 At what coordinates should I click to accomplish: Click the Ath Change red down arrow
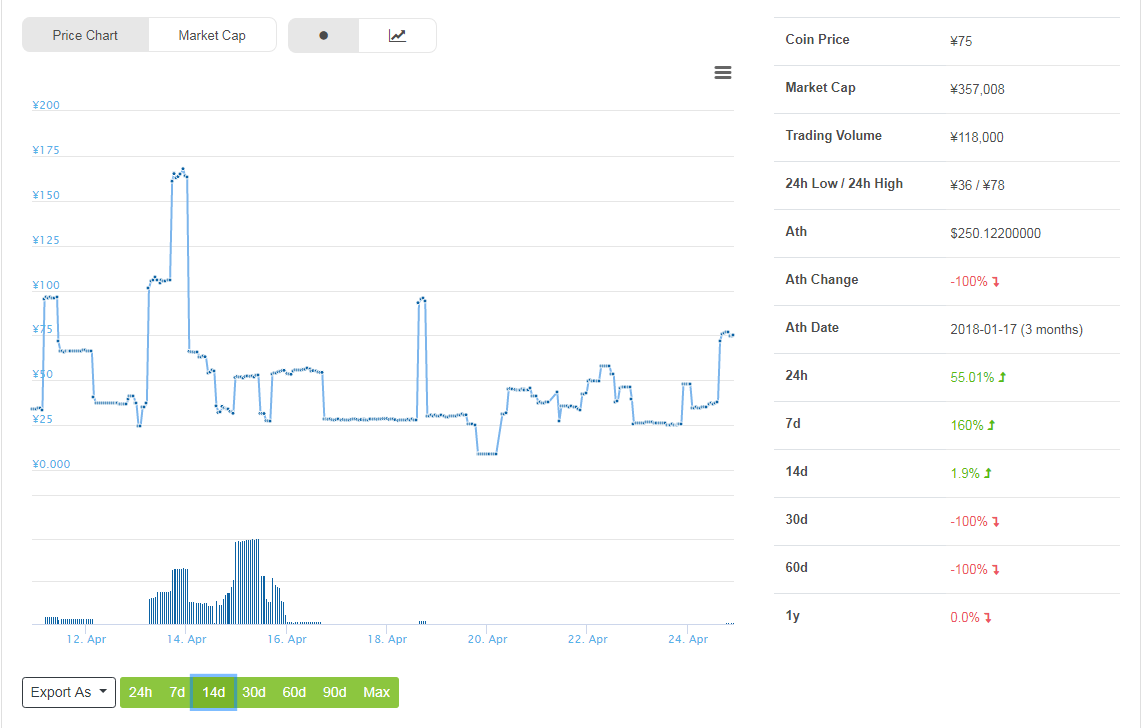click(996, 282)
